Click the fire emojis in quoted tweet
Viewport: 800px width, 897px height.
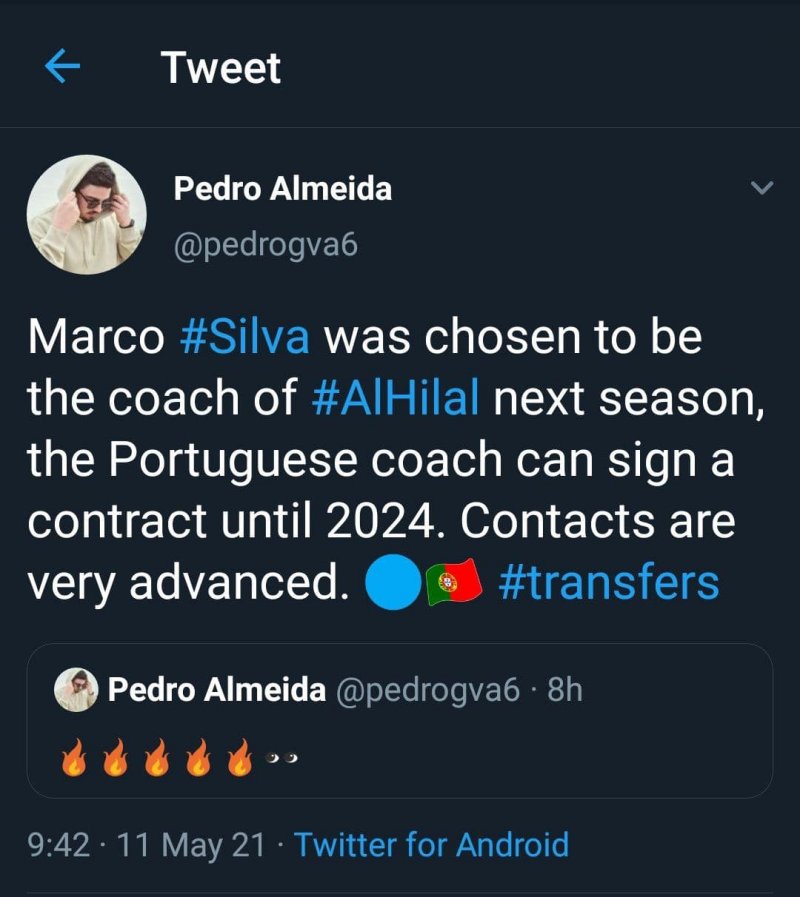(157, 757)
